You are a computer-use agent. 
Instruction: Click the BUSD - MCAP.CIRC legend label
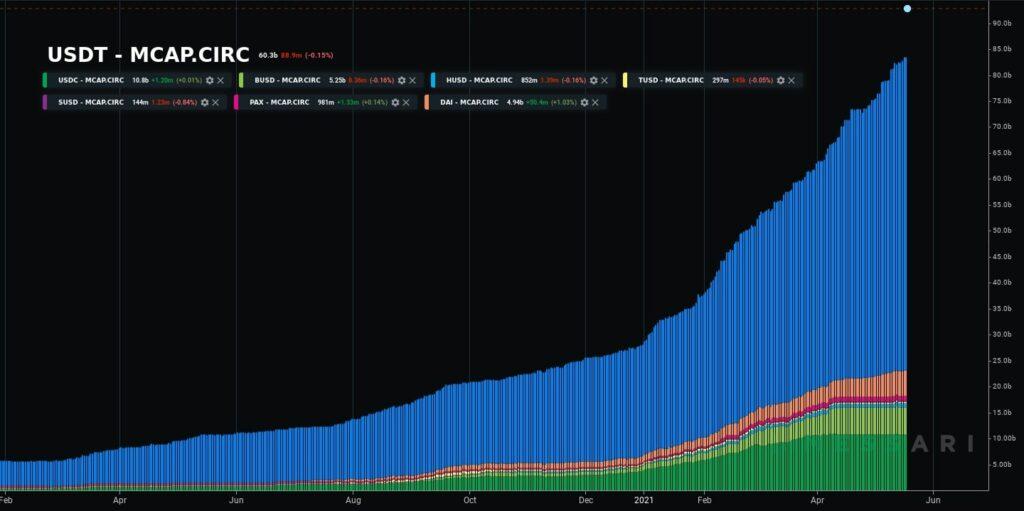(x=288, y=80)
